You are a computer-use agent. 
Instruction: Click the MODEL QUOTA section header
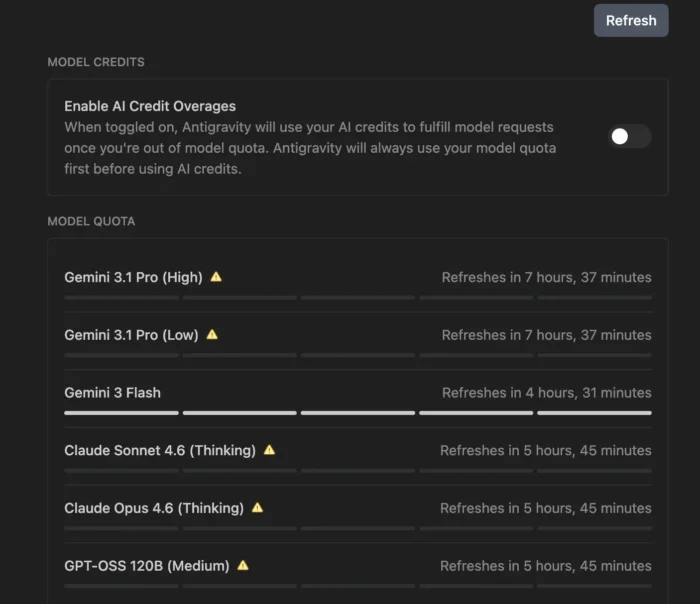pos(91,221)
